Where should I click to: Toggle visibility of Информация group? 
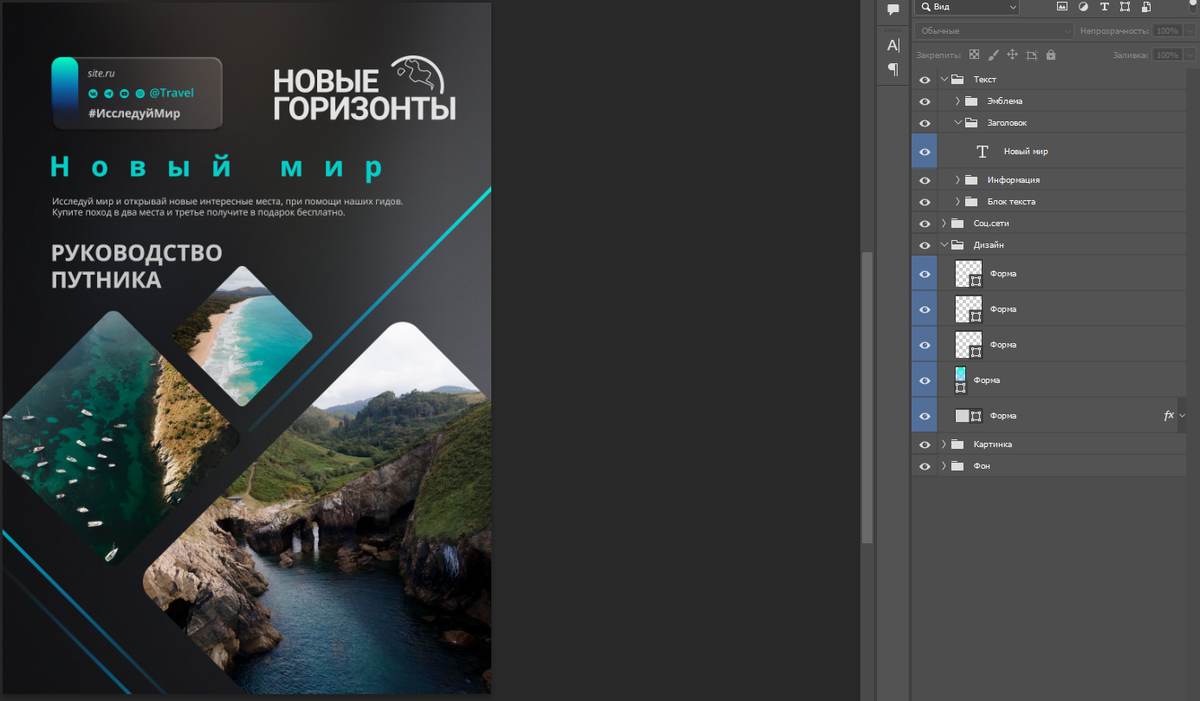924,180
